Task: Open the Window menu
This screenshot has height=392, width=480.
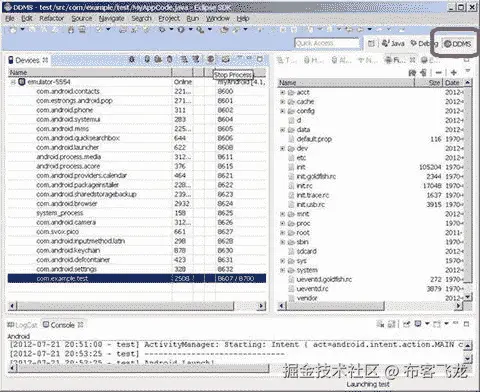Action: [x=218, y=19]
